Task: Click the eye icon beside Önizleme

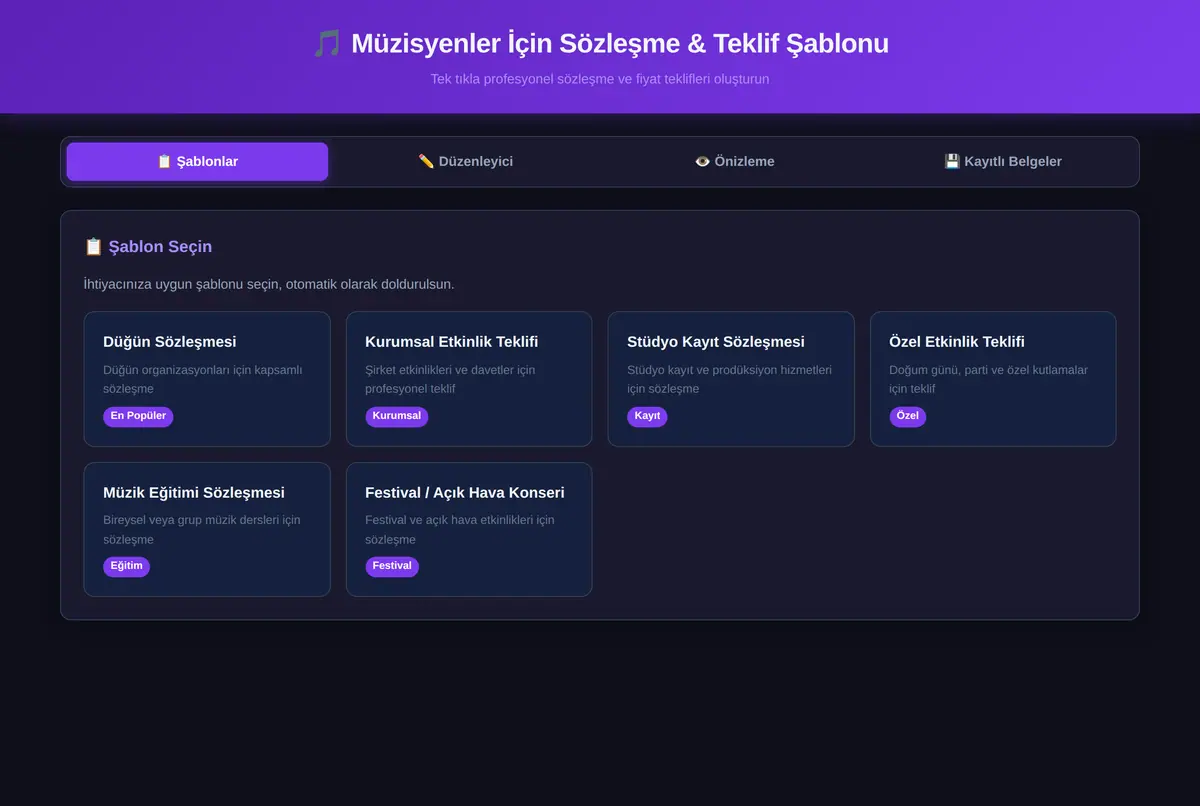Action: (702, 161)
